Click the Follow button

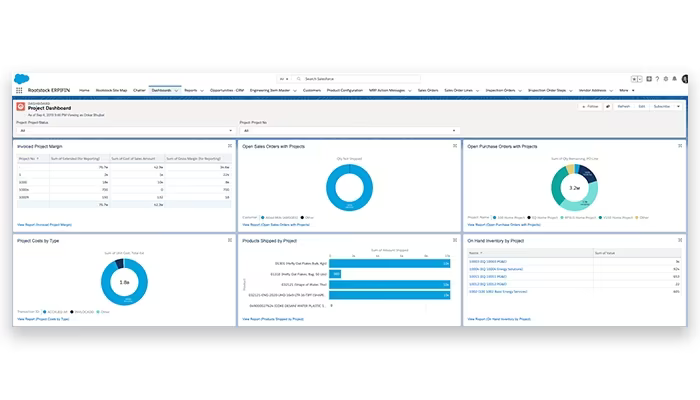pos(590,107)
